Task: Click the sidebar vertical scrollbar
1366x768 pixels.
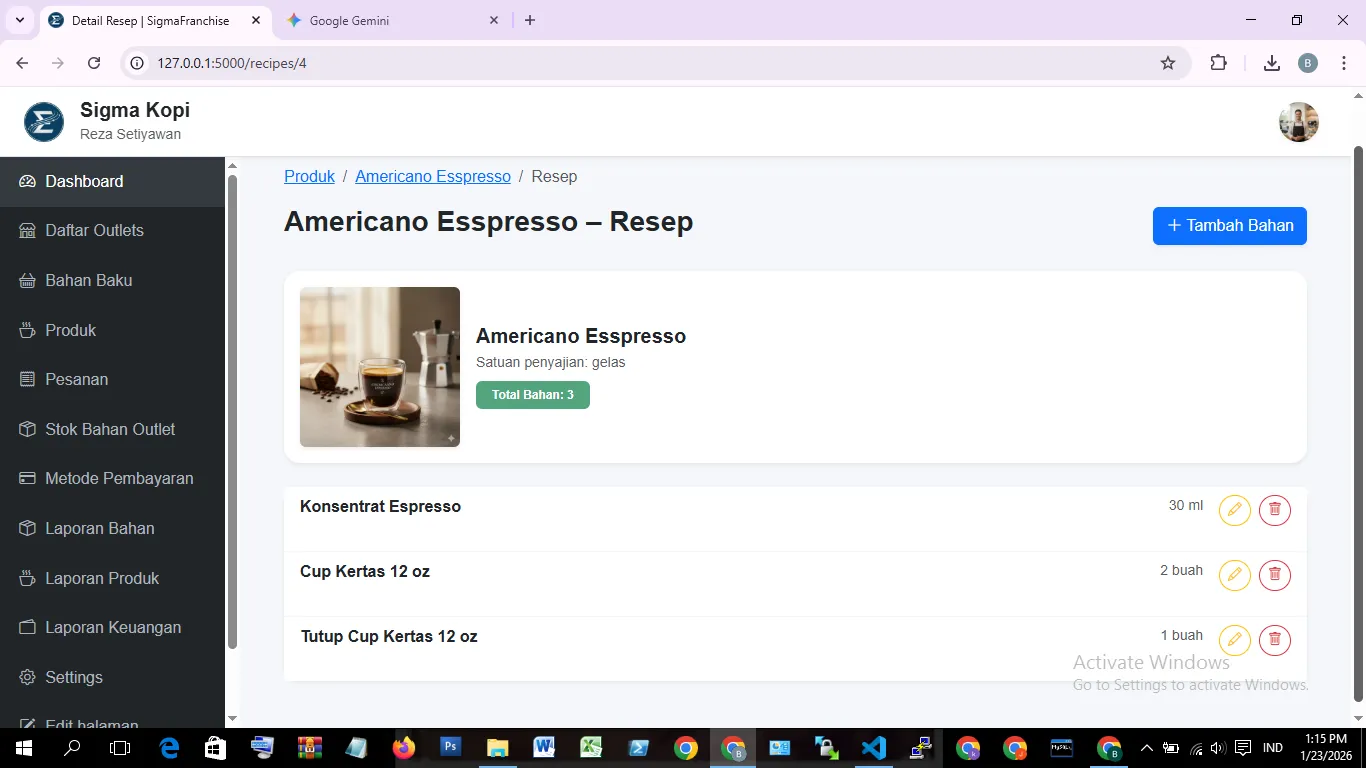Action: (x=232, y=412)
